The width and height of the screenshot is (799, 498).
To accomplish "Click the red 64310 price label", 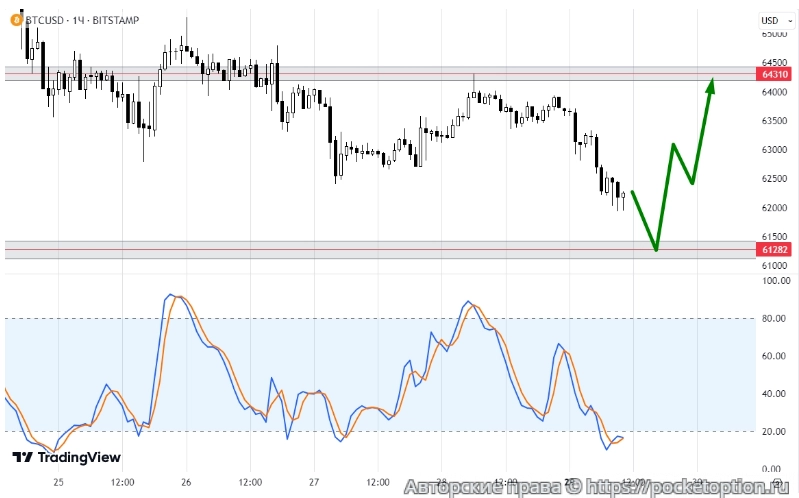I will 777,74.
